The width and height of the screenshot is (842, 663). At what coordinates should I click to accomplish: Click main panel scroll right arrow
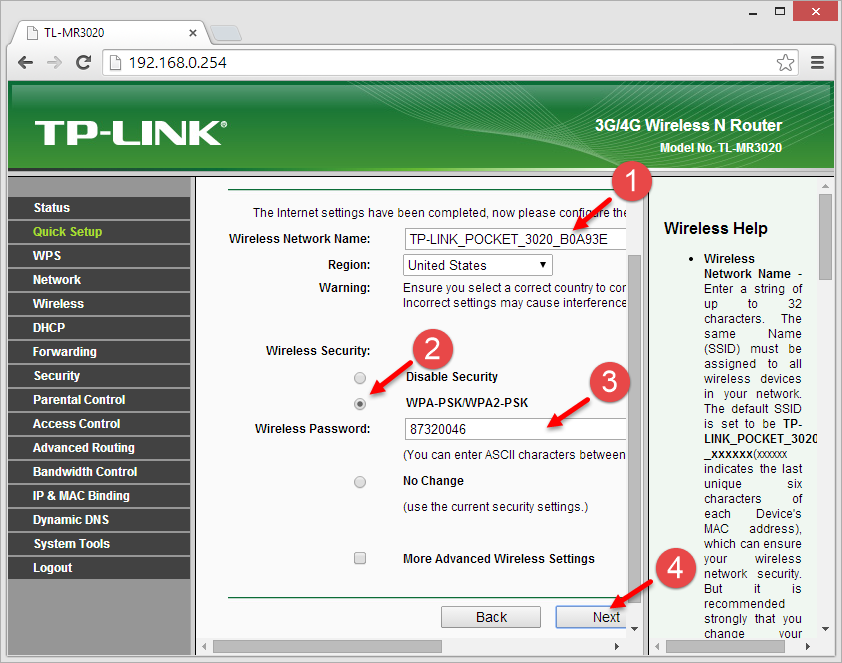[616, 647]
